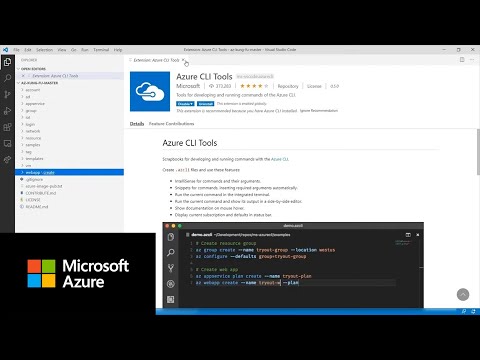
Task: Open notifications bell in status bar
Action: pos(473,311)
